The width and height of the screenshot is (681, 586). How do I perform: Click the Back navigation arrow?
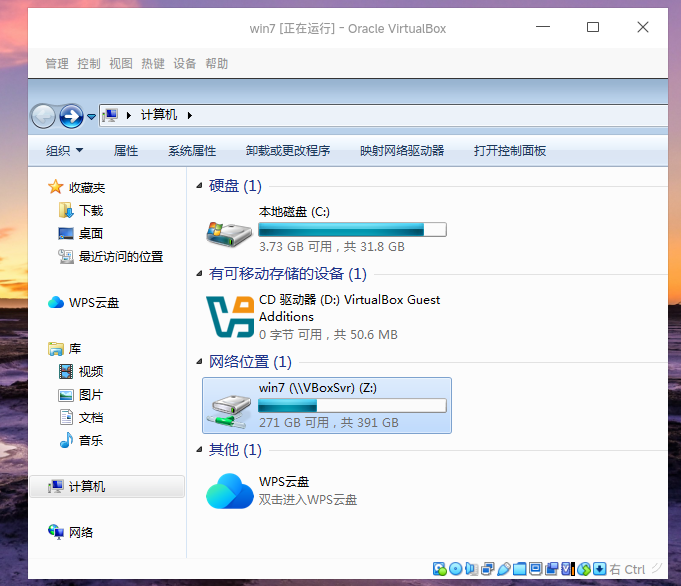43,116
